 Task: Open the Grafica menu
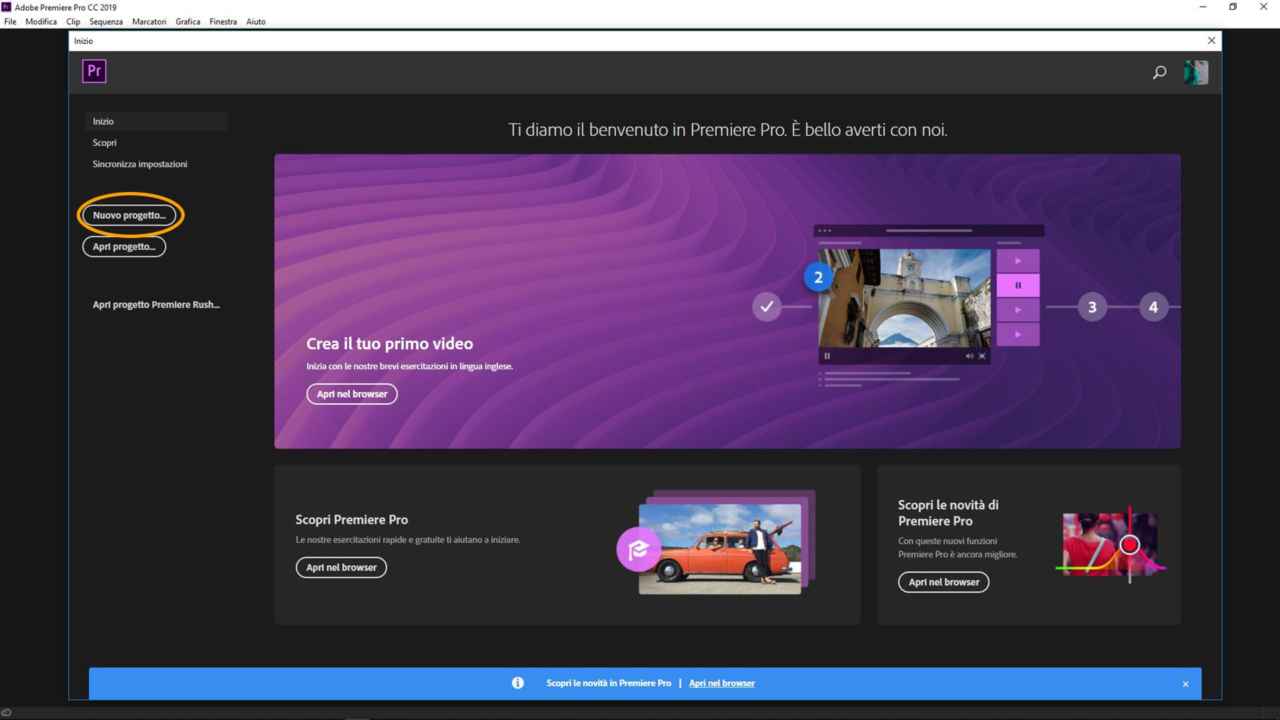[188, 21]
